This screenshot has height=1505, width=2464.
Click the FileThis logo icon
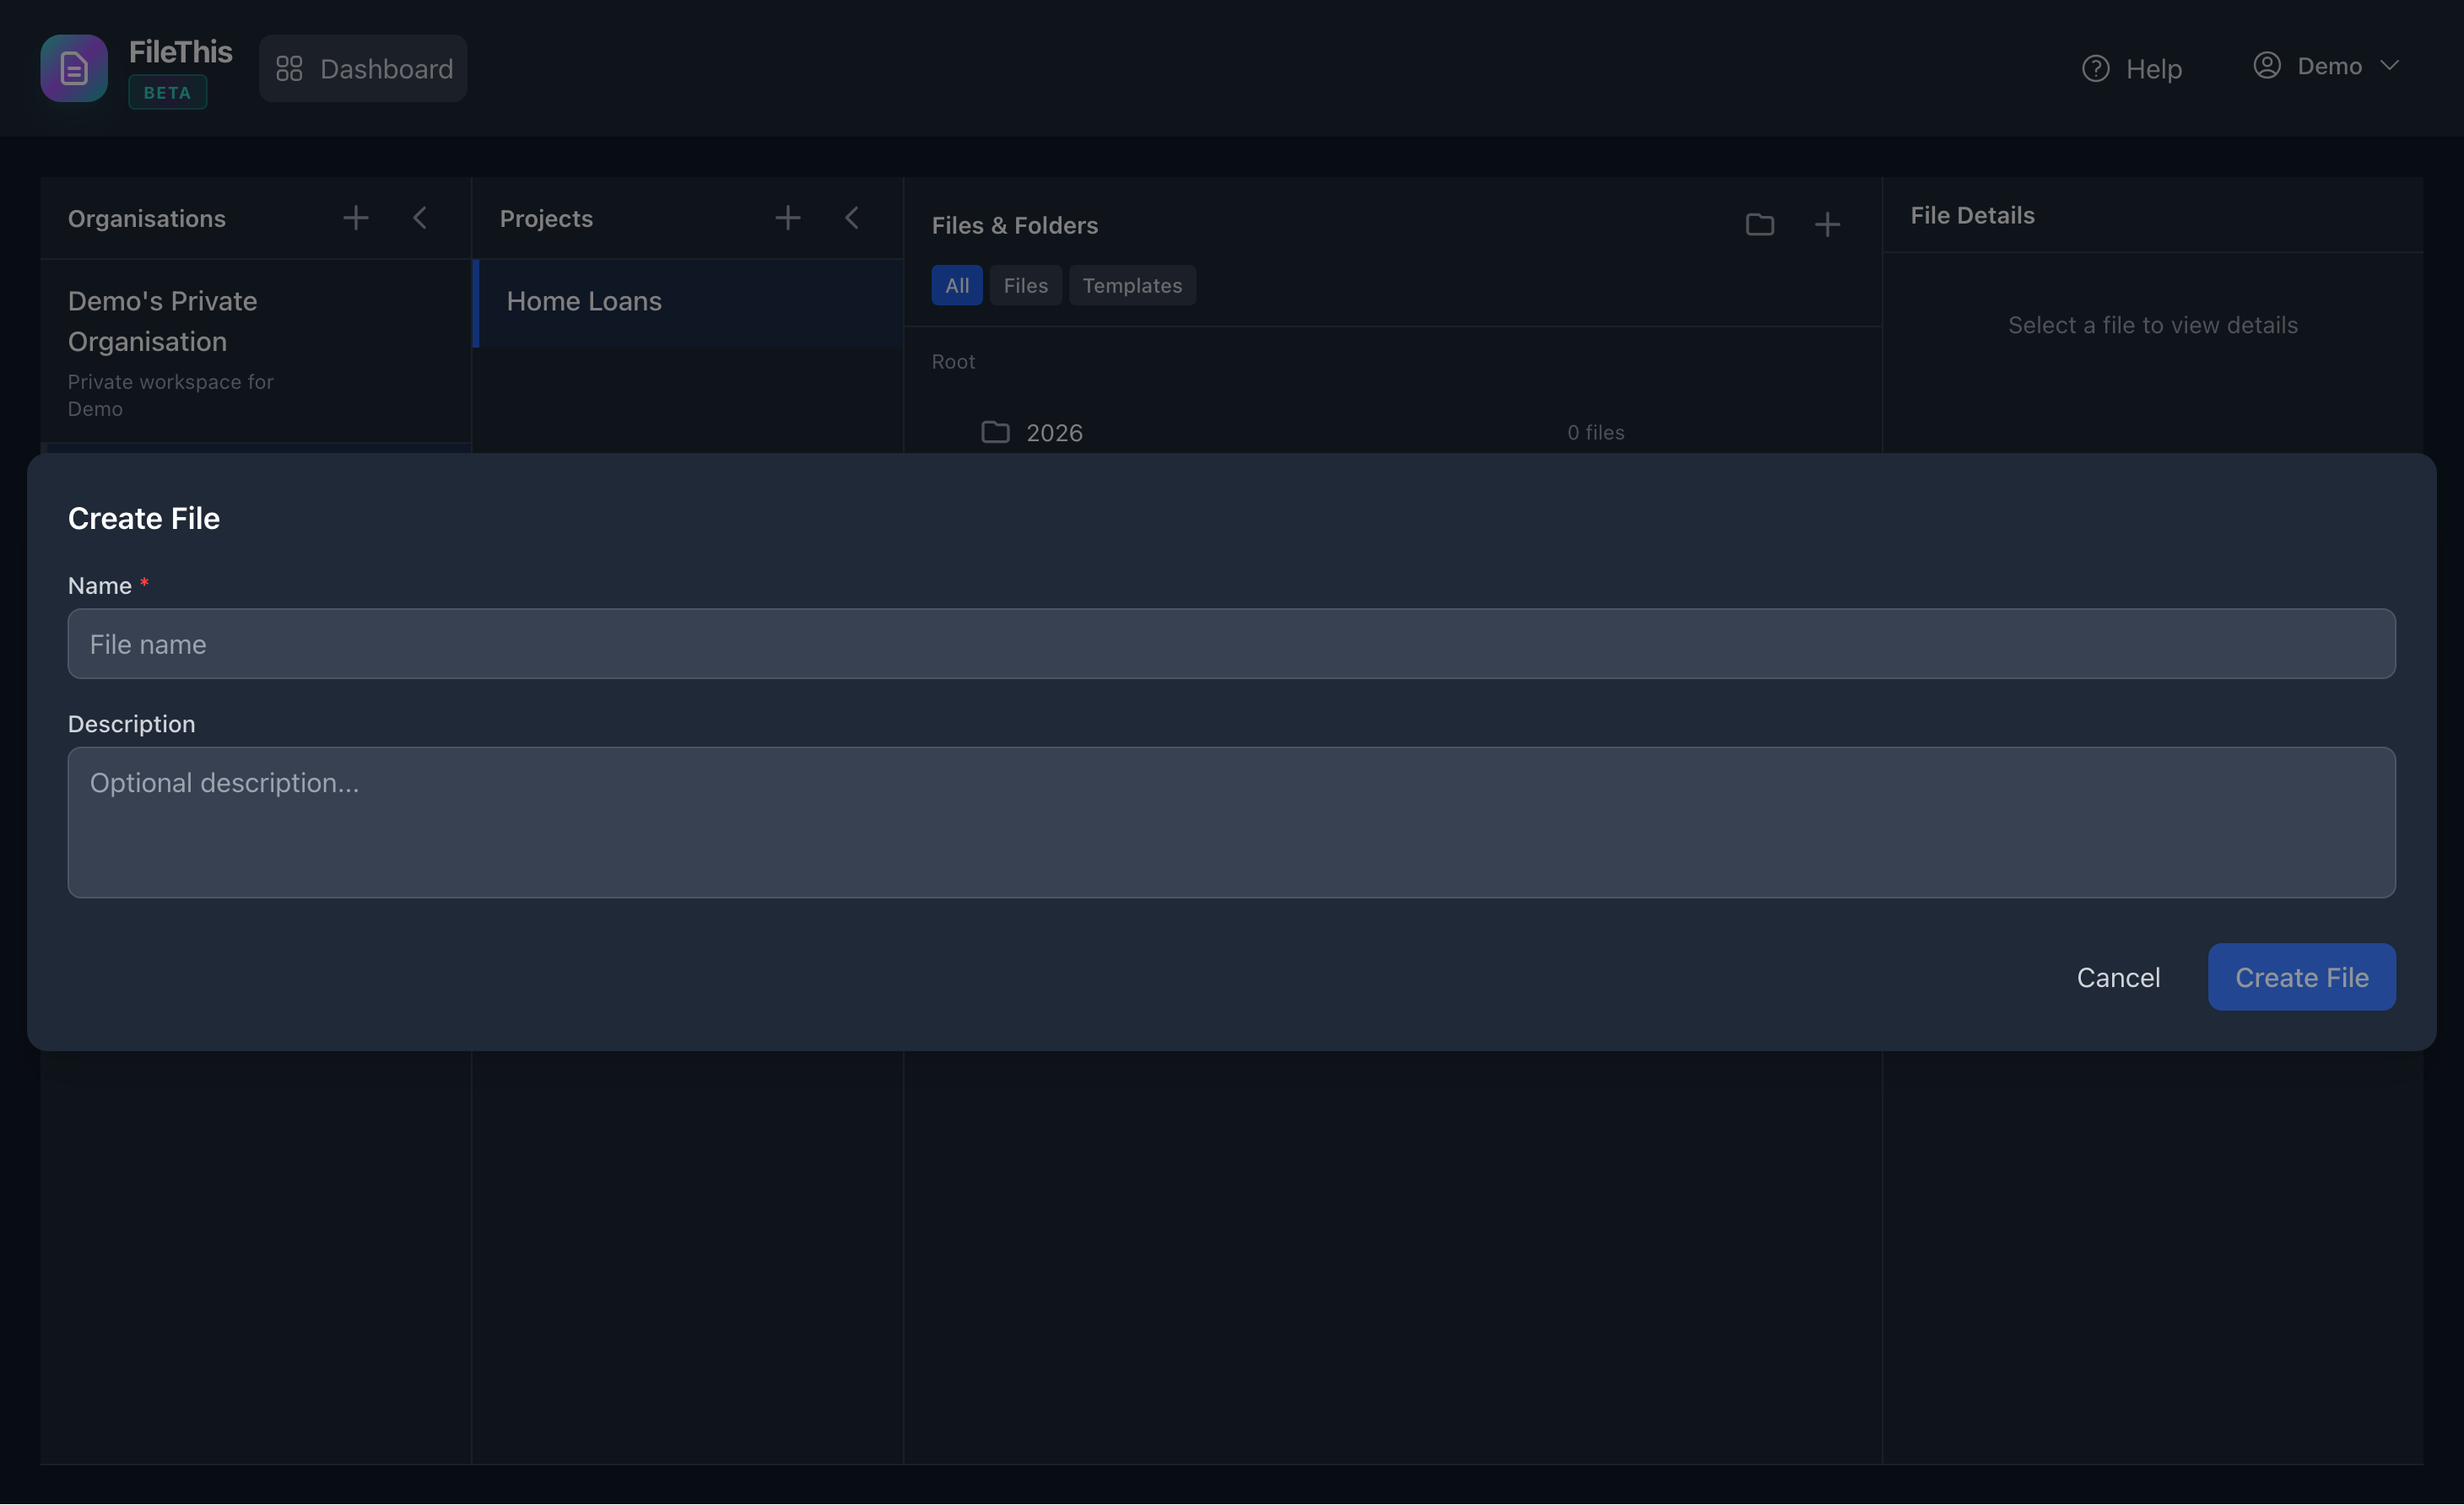click(x=73, y=67)
